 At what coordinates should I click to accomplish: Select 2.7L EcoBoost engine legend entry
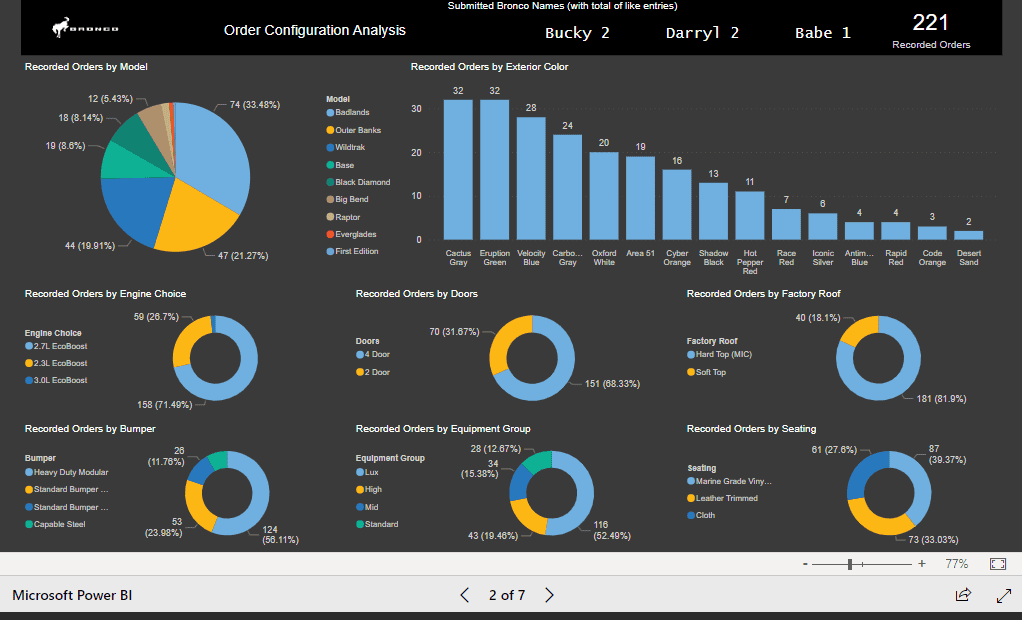pyautogui.click(x=56, y=346)
